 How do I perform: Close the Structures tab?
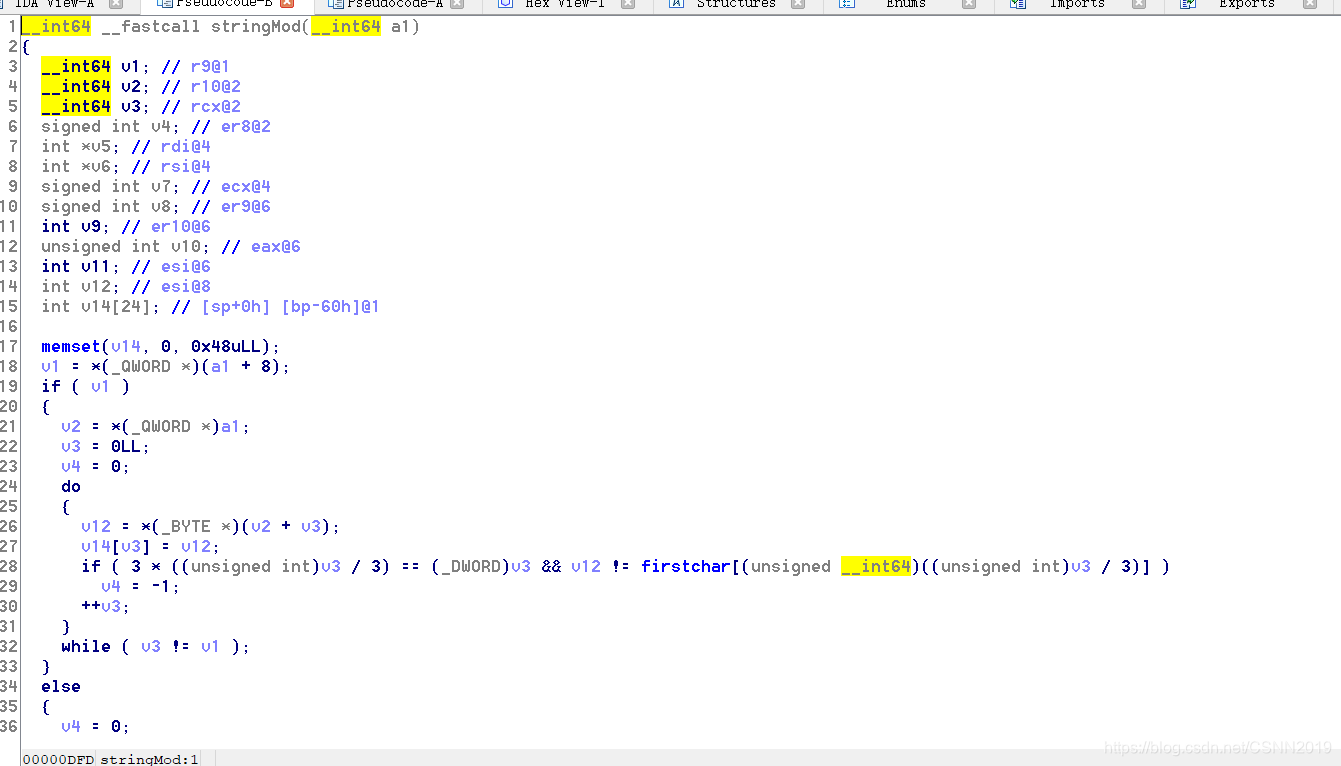coord(798,4)
